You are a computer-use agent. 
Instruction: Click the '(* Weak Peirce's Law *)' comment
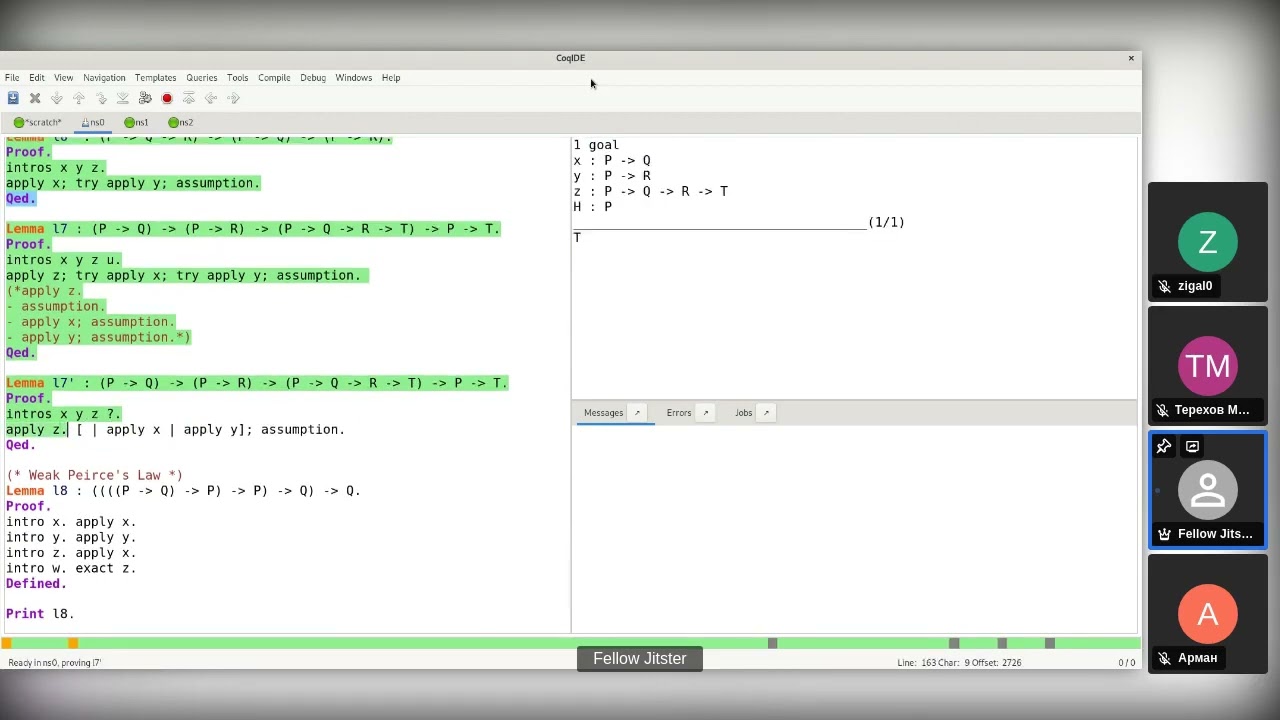click(x=94, y=476)
